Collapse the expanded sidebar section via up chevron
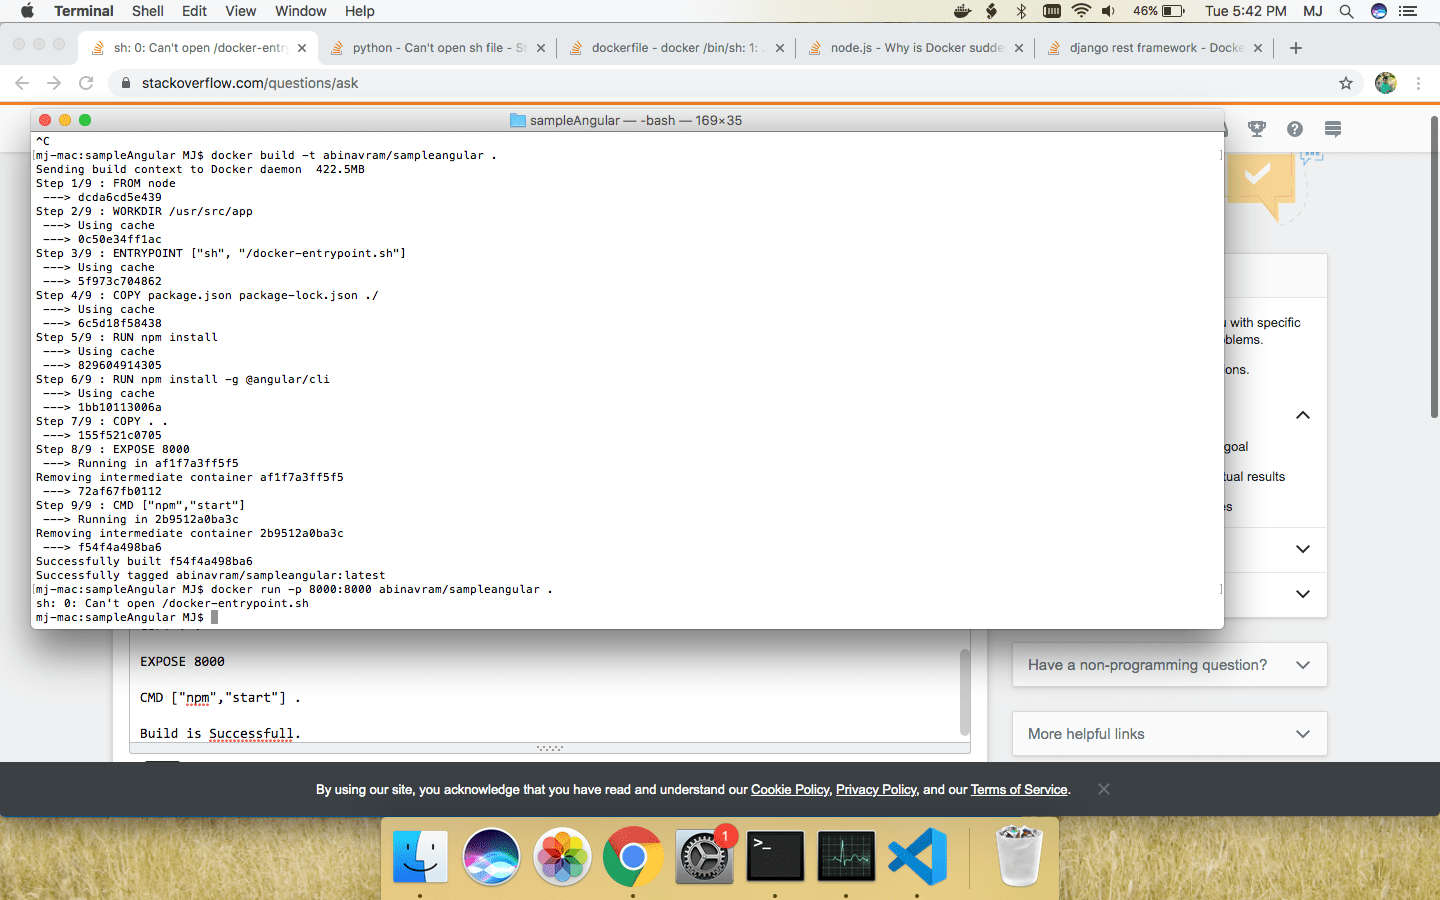 pyautogui.click(x=1302, y=414)
